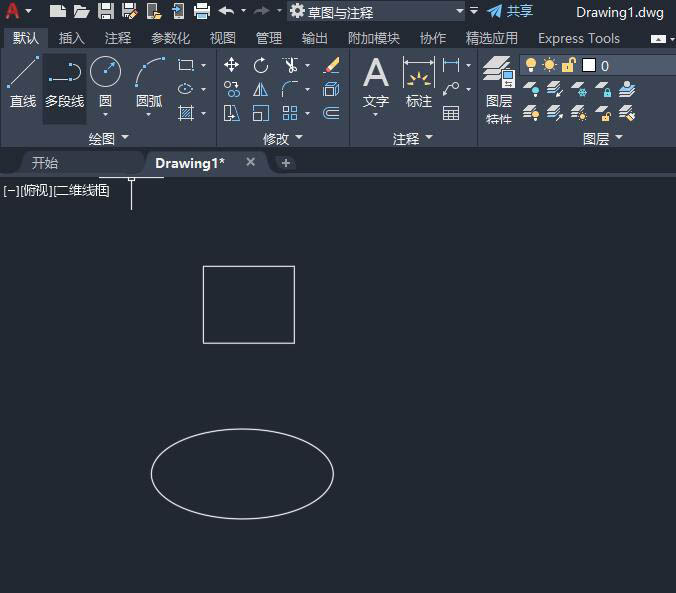Click layer 0 white color swatch
This screenshot has height=593, width=676.
tap(589, 66)
